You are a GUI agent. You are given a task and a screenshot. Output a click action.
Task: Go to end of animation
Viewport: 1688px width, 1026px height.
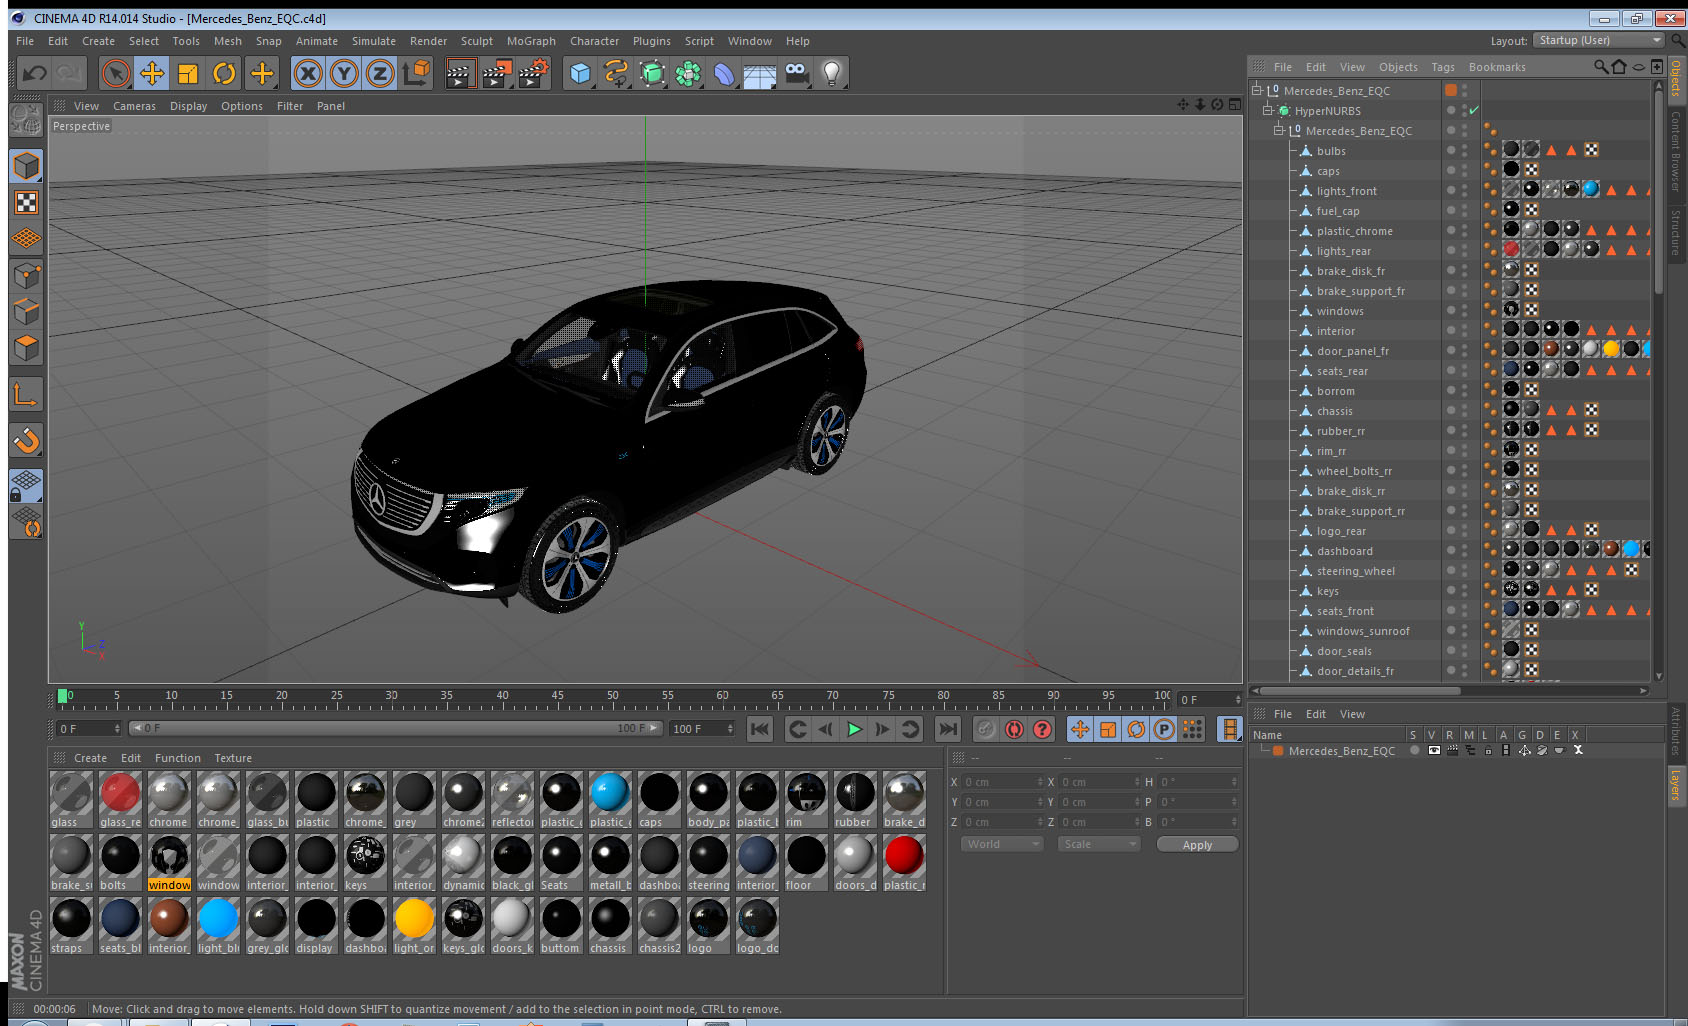948,729
